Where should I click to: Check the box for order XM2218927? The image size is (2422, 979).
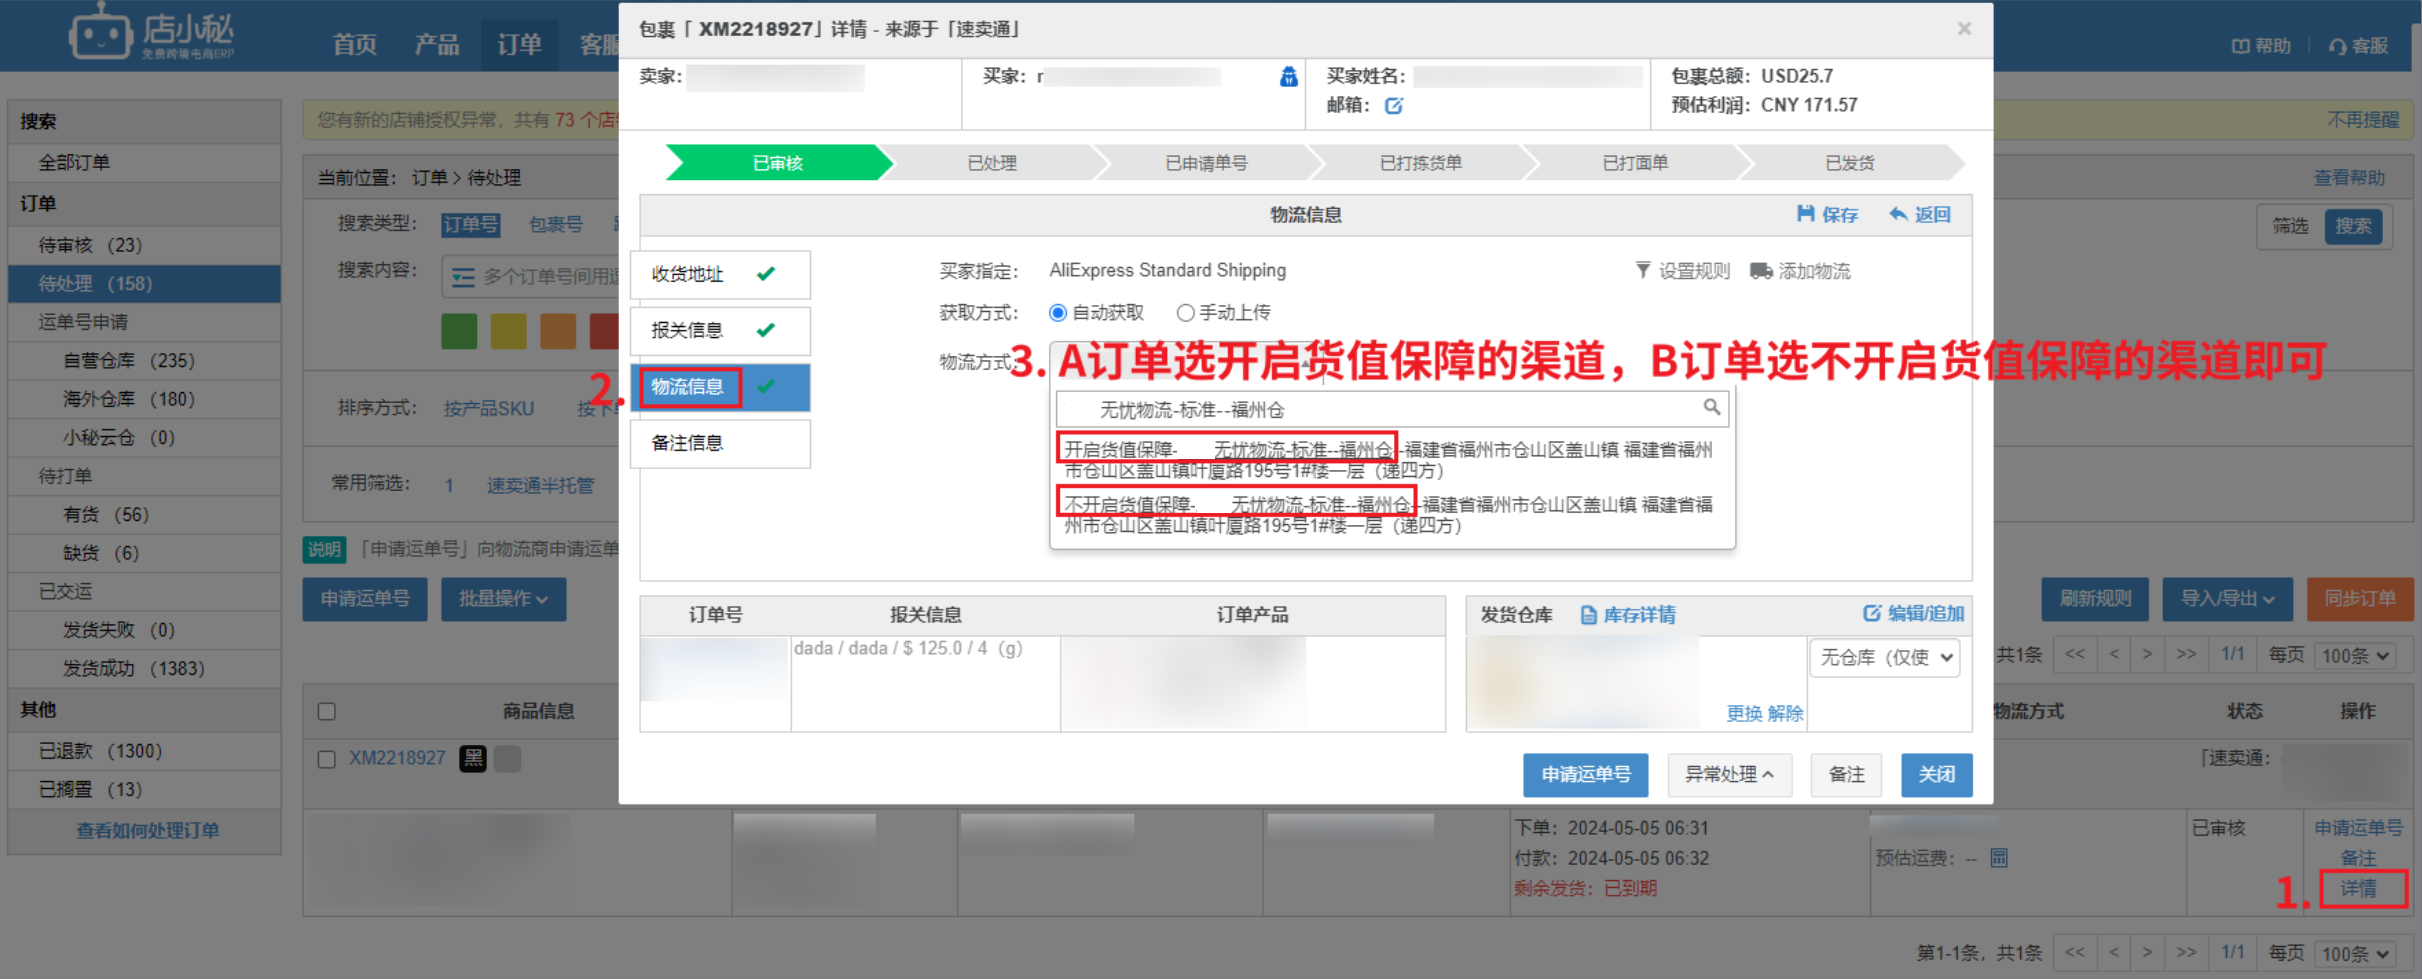pos(326,759)
